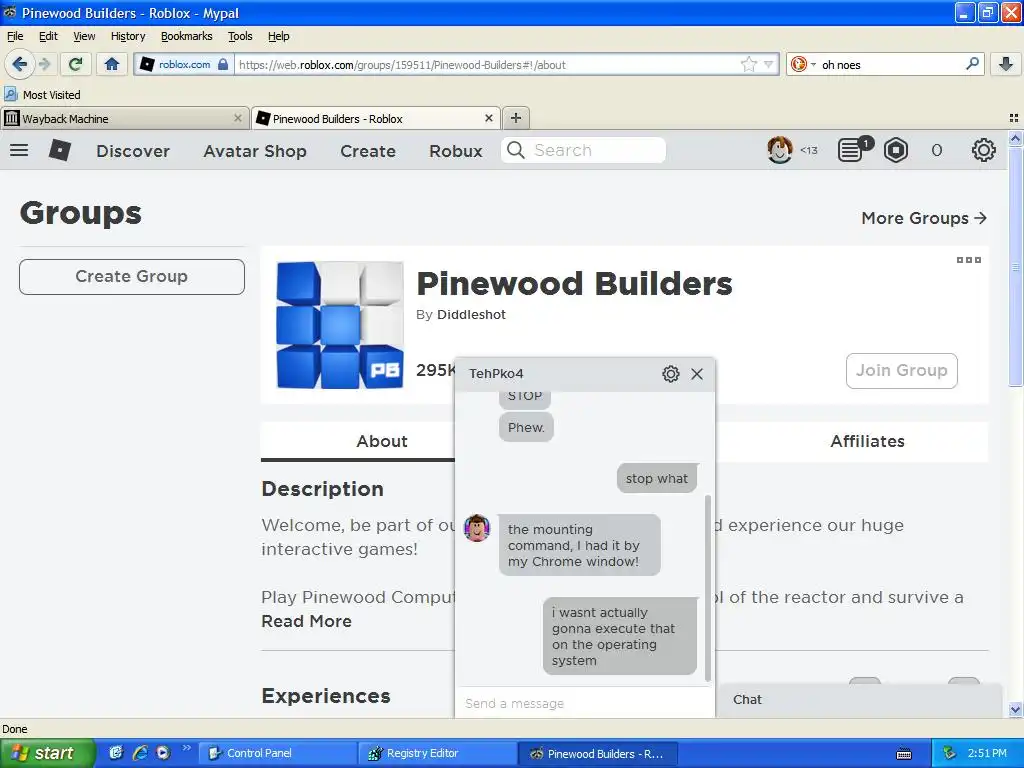Open the avatar profile picture
This screenshot has height=768, width=1024.
(780, 150)
